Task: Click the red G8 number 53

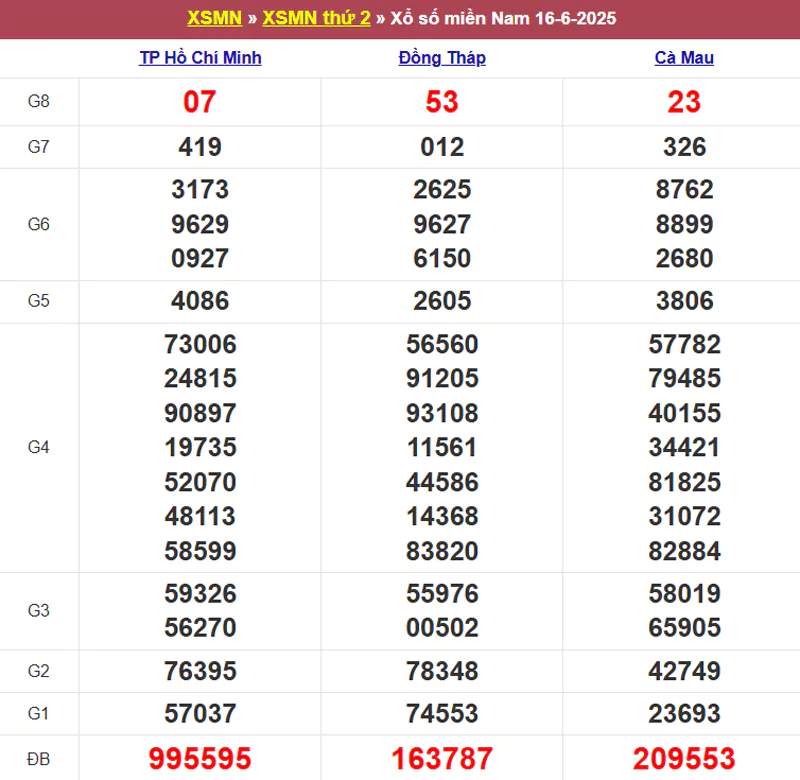Action: [x=442, y=102]
